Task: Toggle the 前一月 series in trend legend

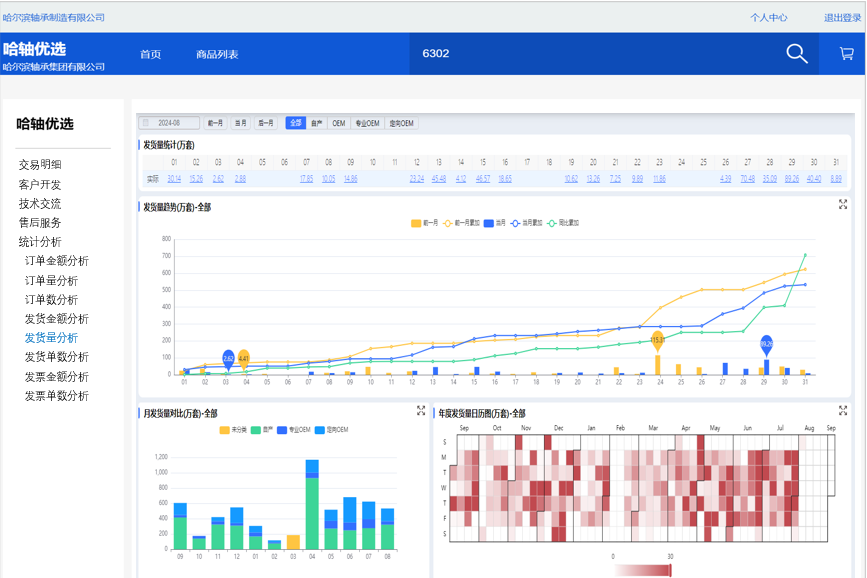Action: 425,223
